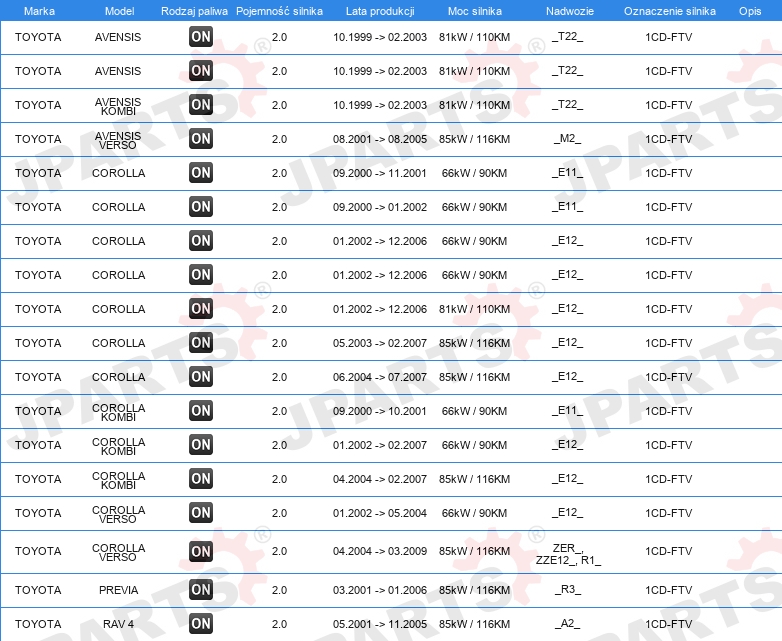Select the AVENSIS VERSO model cell
782x641 pixels.
pyautogui.click(x=118, y=140)
